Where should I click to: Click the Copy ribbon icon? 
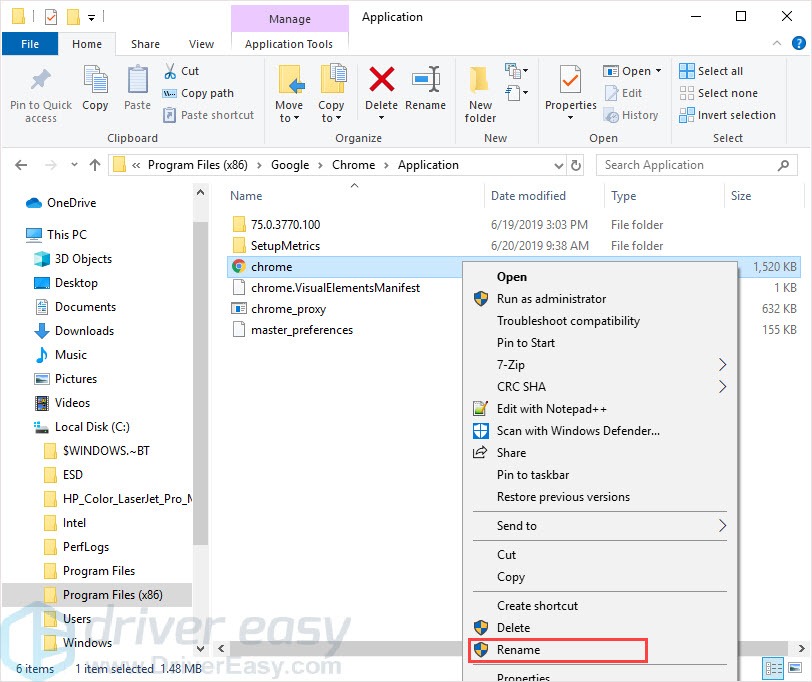click(x=95, y=80)
